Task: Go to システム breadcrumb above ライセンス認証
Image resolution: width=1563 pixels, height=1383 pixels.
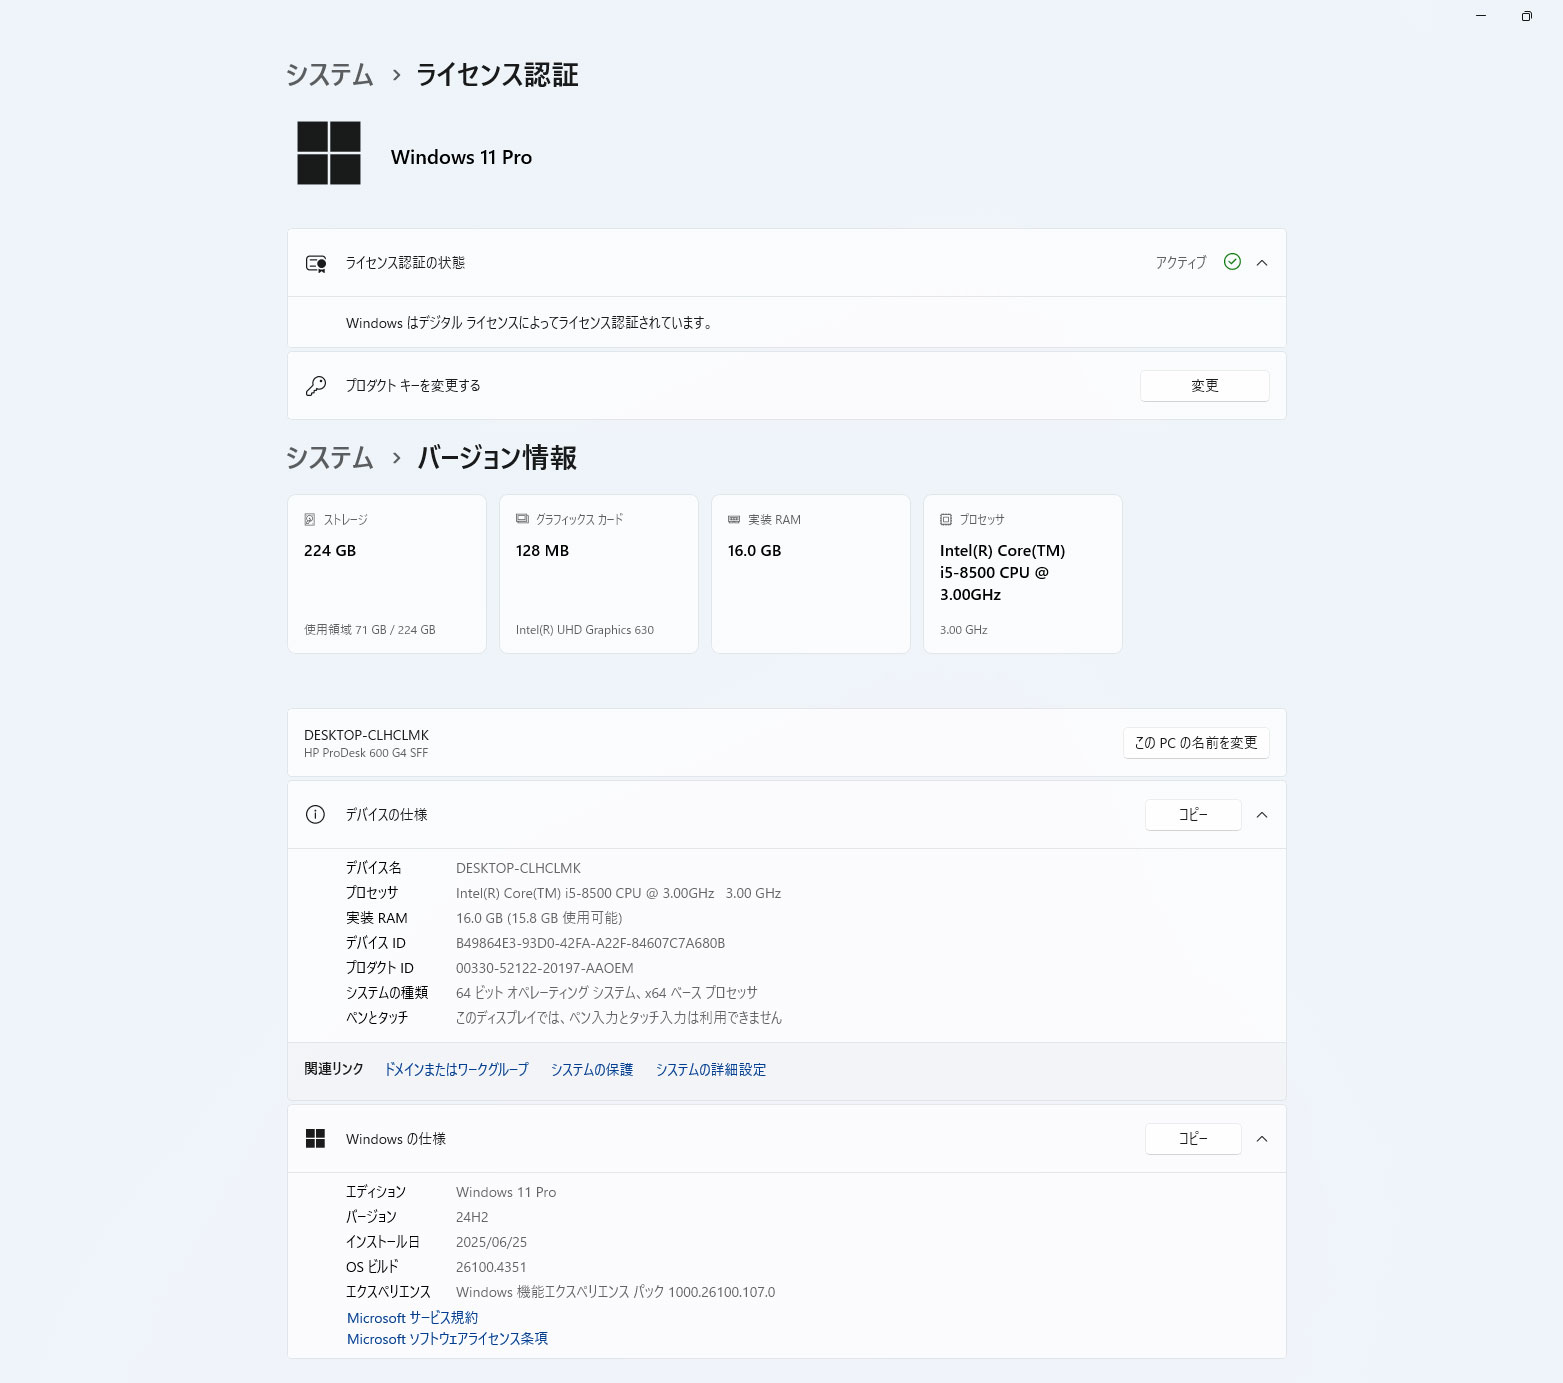Action: 329,75
